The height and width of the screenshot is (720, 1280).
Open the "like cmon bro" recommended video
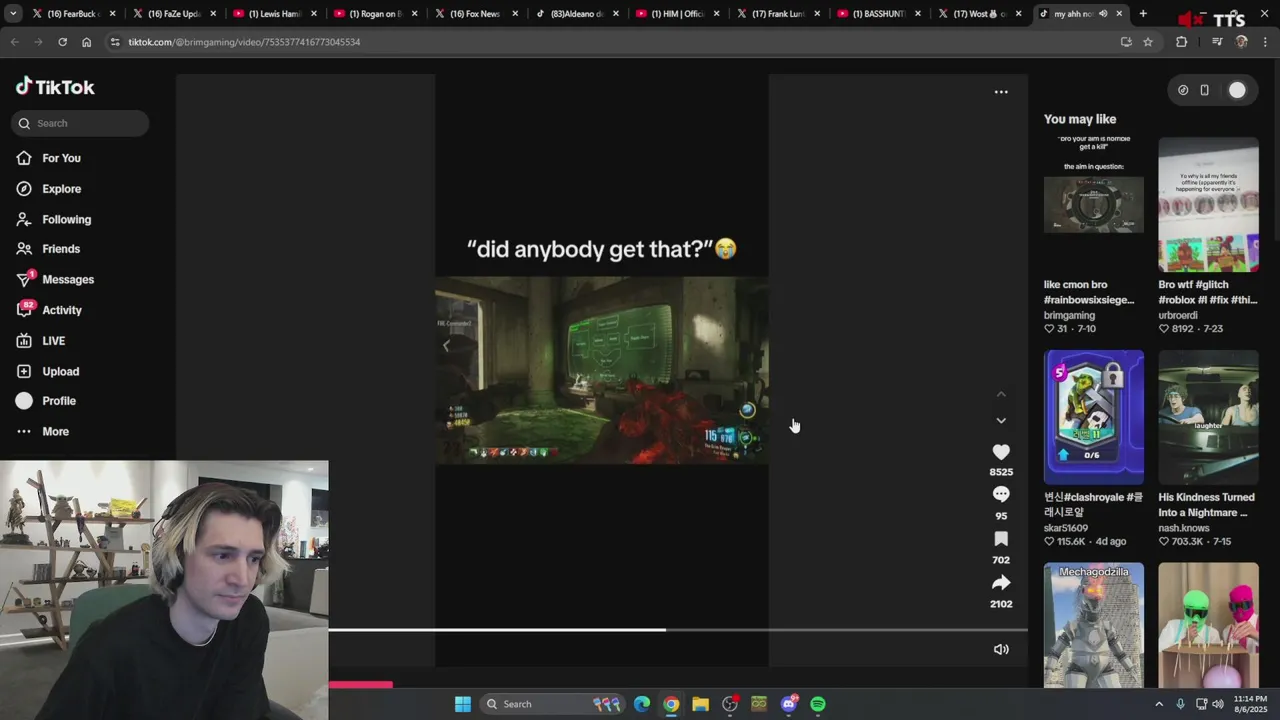tap(1094, 205)
